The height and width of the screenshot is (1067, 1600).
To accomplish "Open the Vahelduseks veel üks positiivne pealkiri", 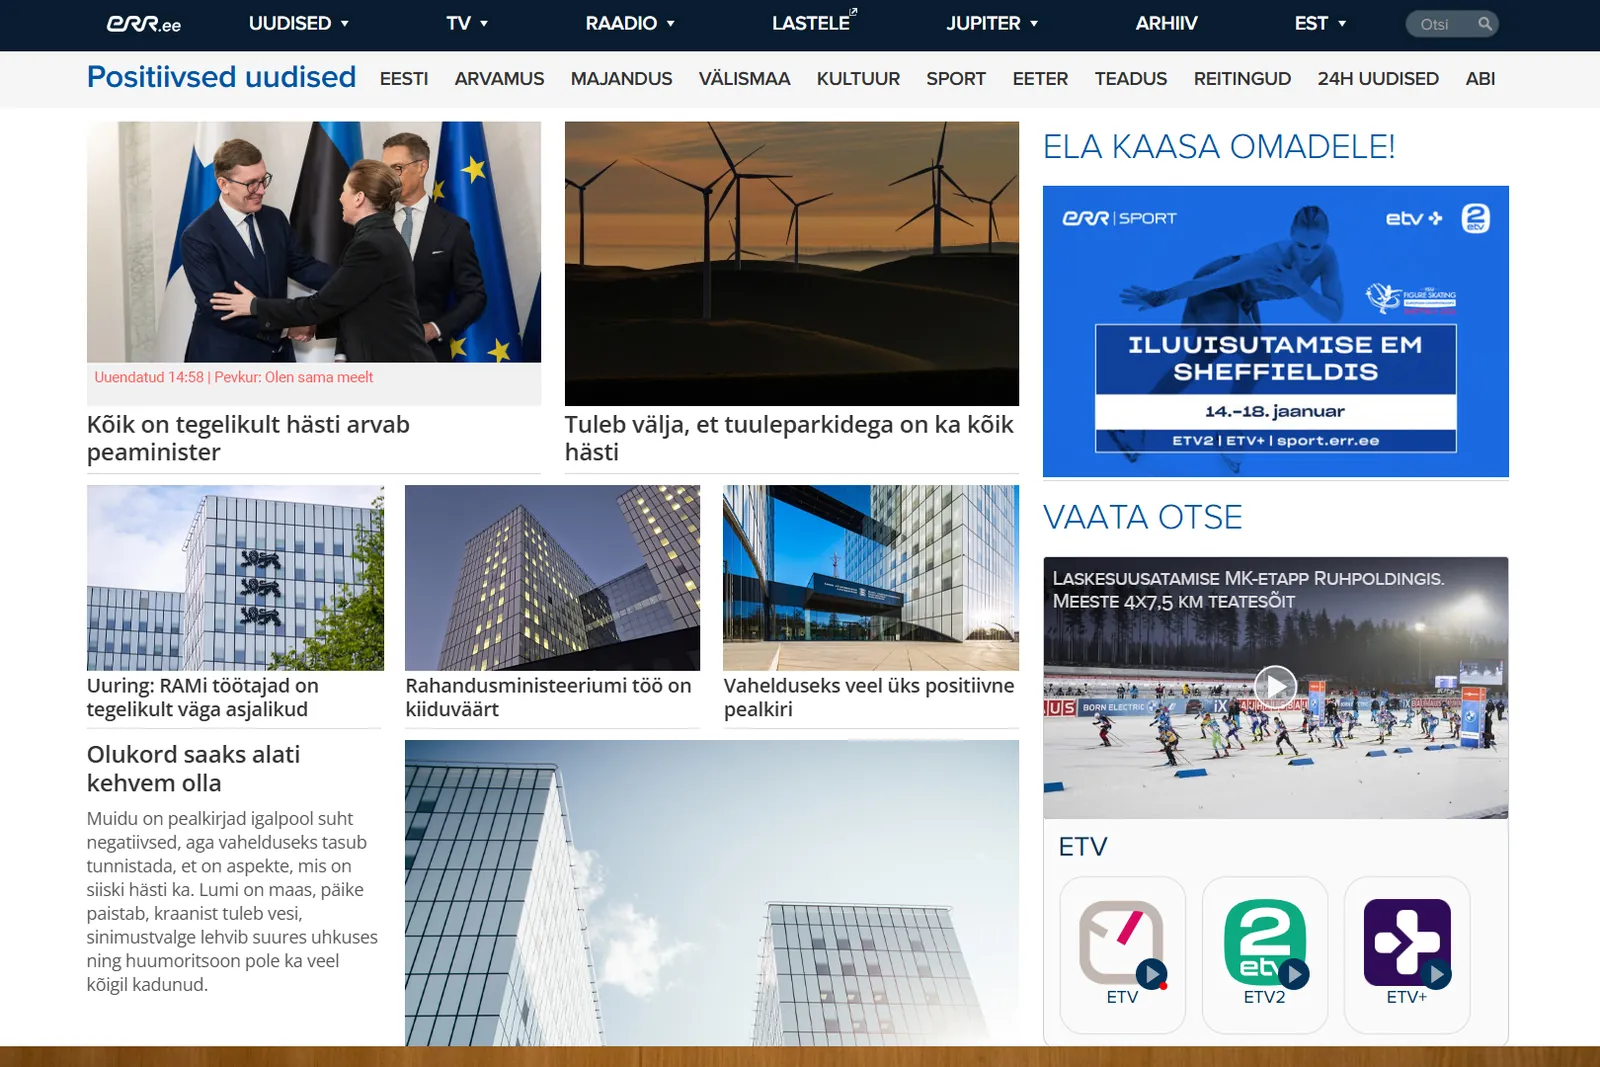I will tap(869, 698).
